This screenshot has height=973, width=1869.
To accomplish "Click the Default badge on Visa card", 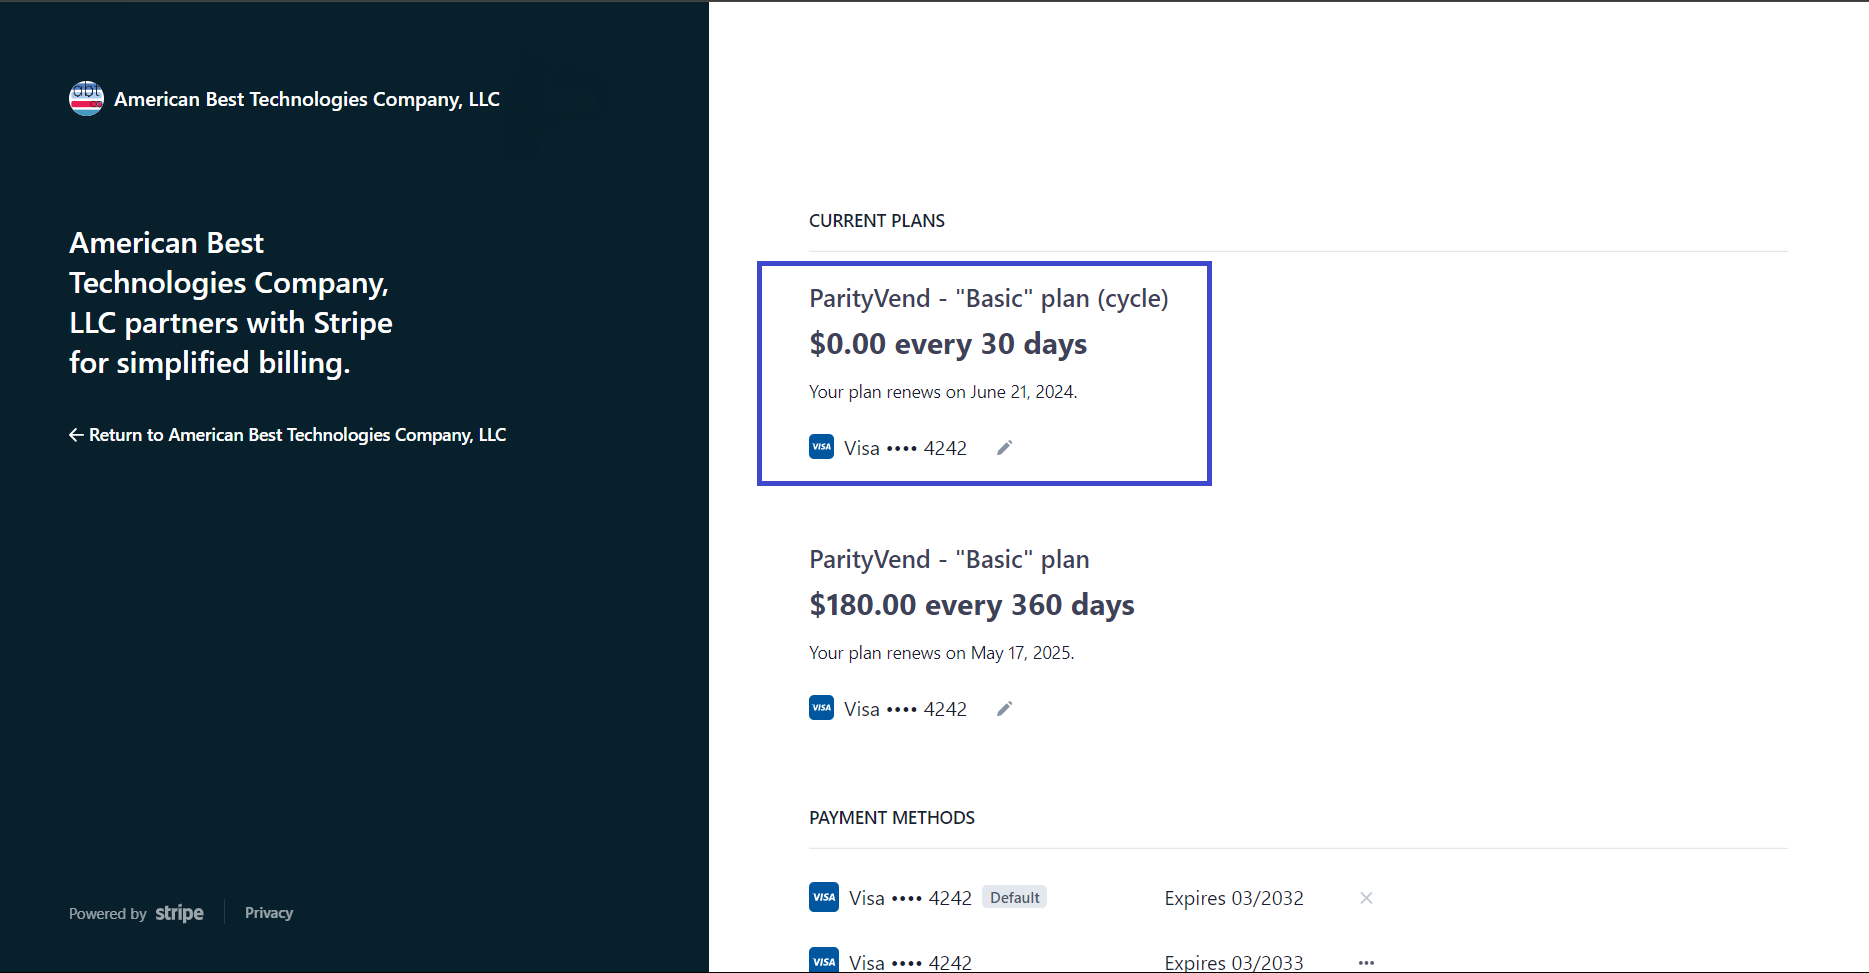I will (x=1015, y=898).
